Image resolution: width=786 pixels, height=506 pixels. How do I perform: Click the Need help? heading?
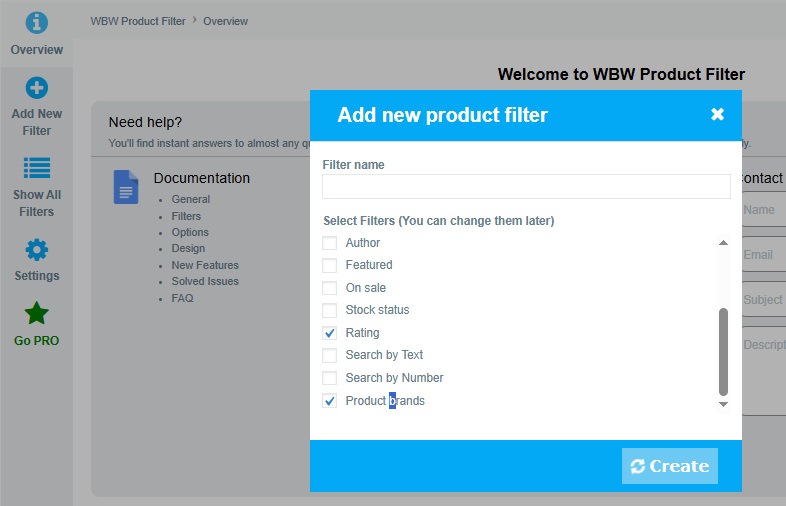pos(145,122)
